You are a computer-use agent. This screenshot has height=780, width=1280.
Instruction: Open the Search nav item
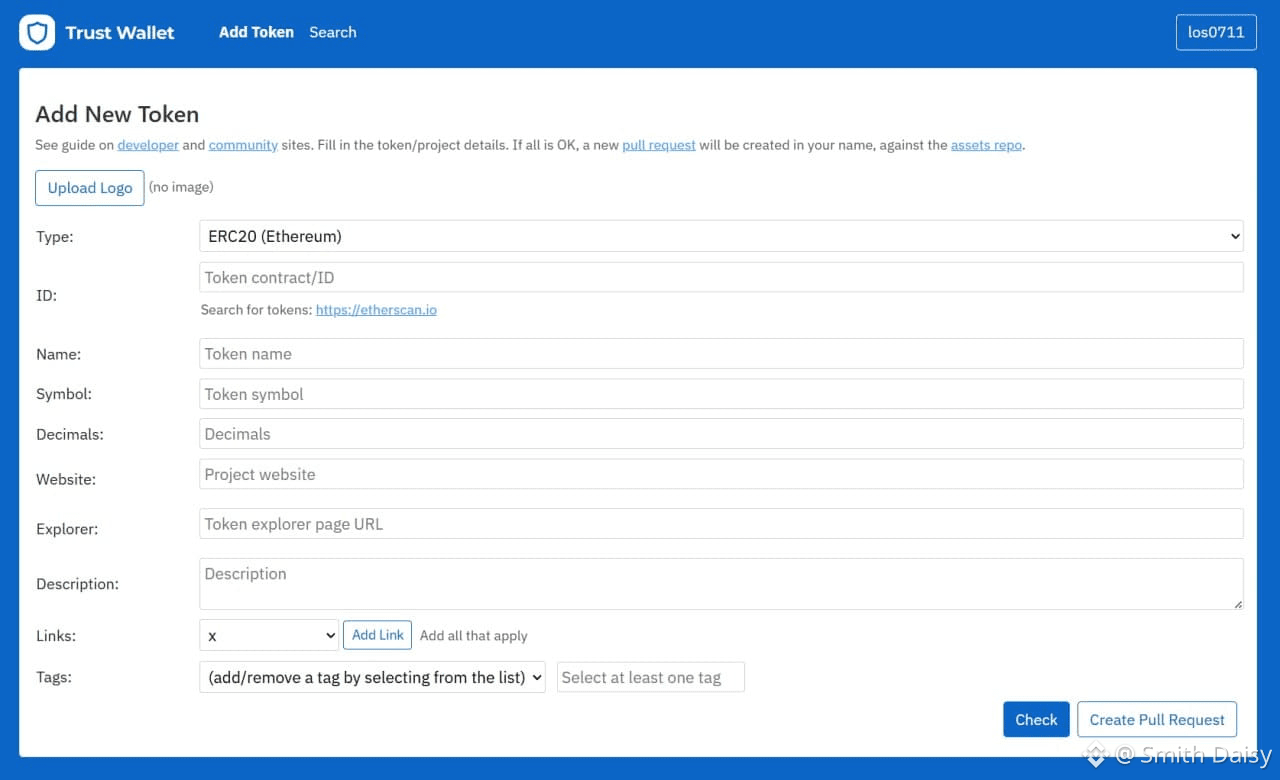tap(332, 32)
